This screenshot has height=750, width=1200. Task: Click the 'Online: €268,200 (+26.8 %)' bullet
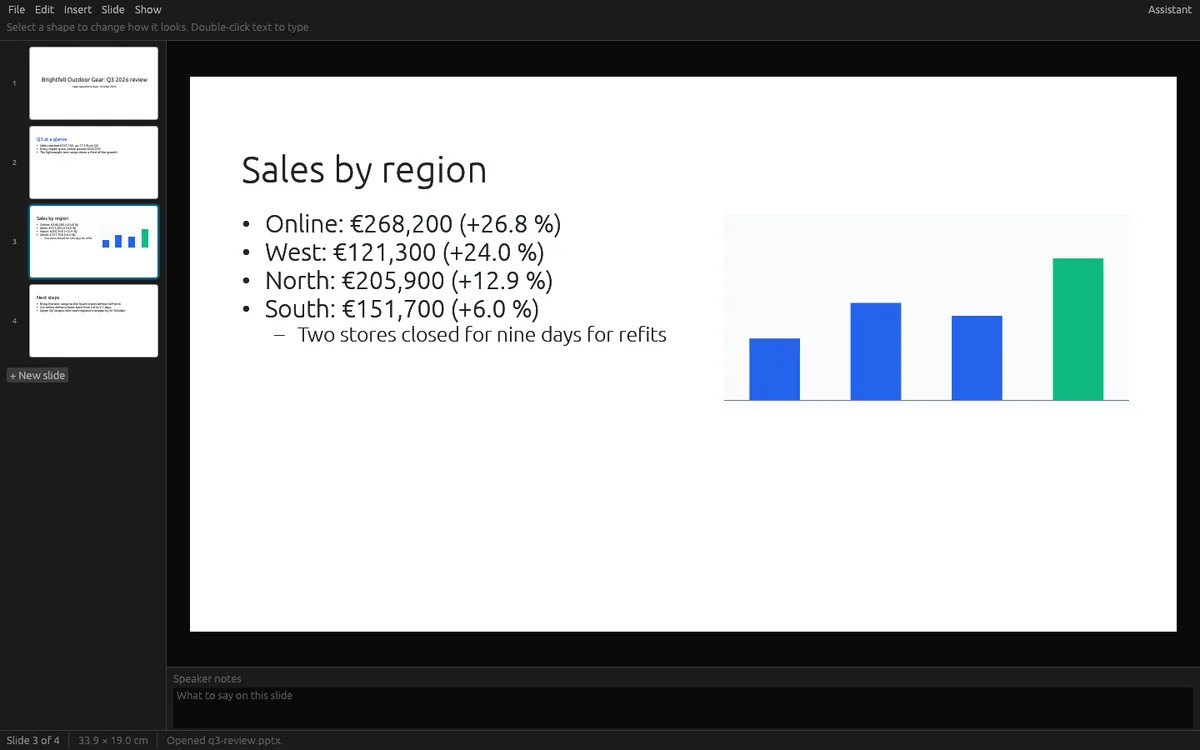pyautogui.click(x=413, y=223)
